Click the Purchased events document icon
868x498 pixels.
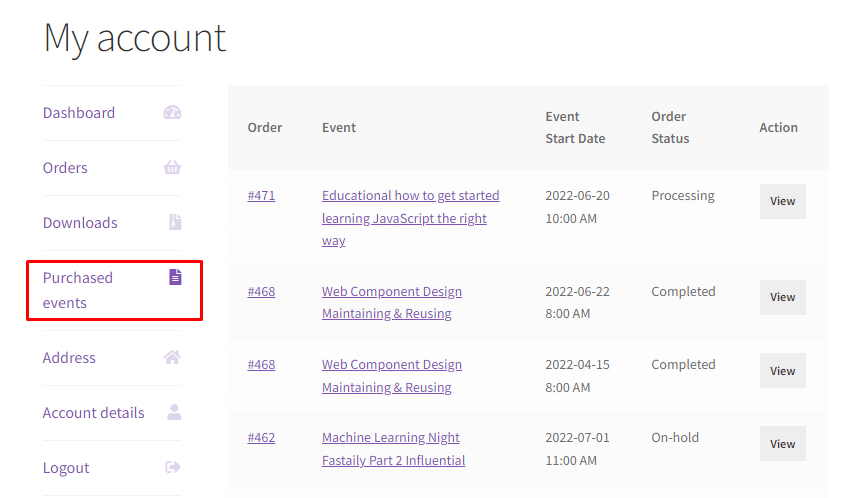(x=175, y=277)
